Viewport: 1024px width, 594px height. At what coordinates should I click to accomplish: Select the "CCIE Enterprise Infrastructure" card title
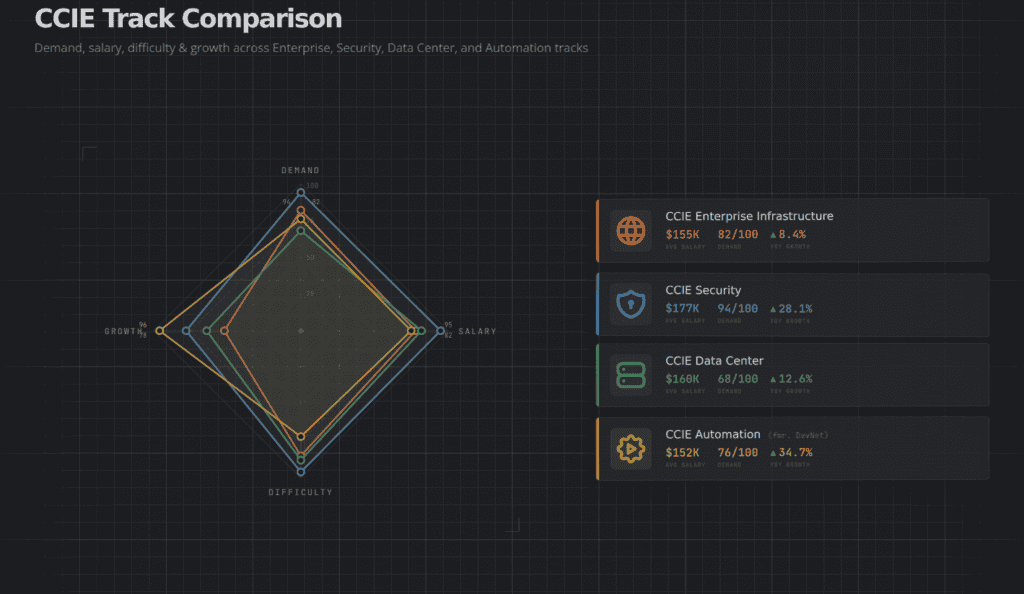click(749, 216)
